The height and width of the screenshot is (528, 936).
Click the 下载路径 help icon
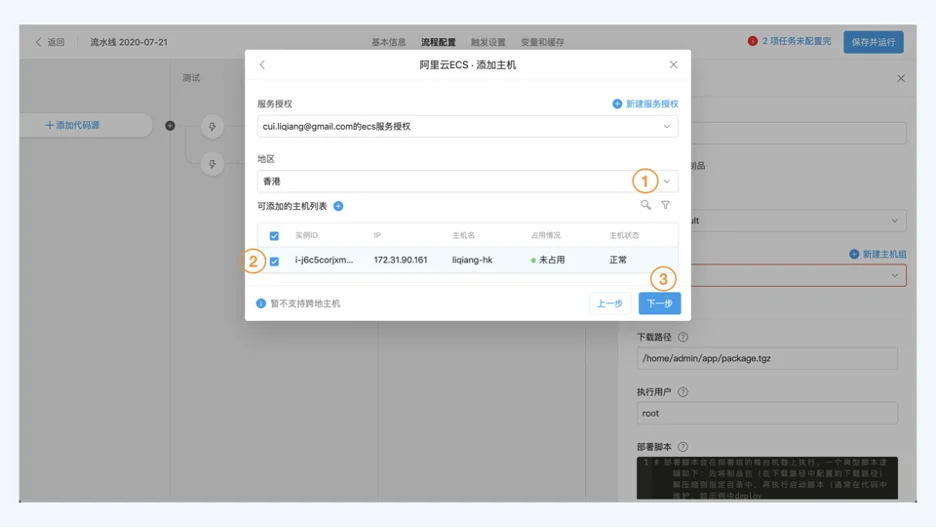coord(683,337)
